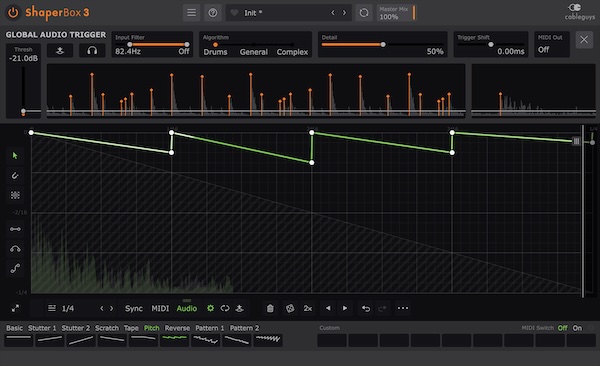Load the wave thumbnail under Pattern 1
Image resolution: width=600 pixels, height=366 pixels.
coord(205,340)
